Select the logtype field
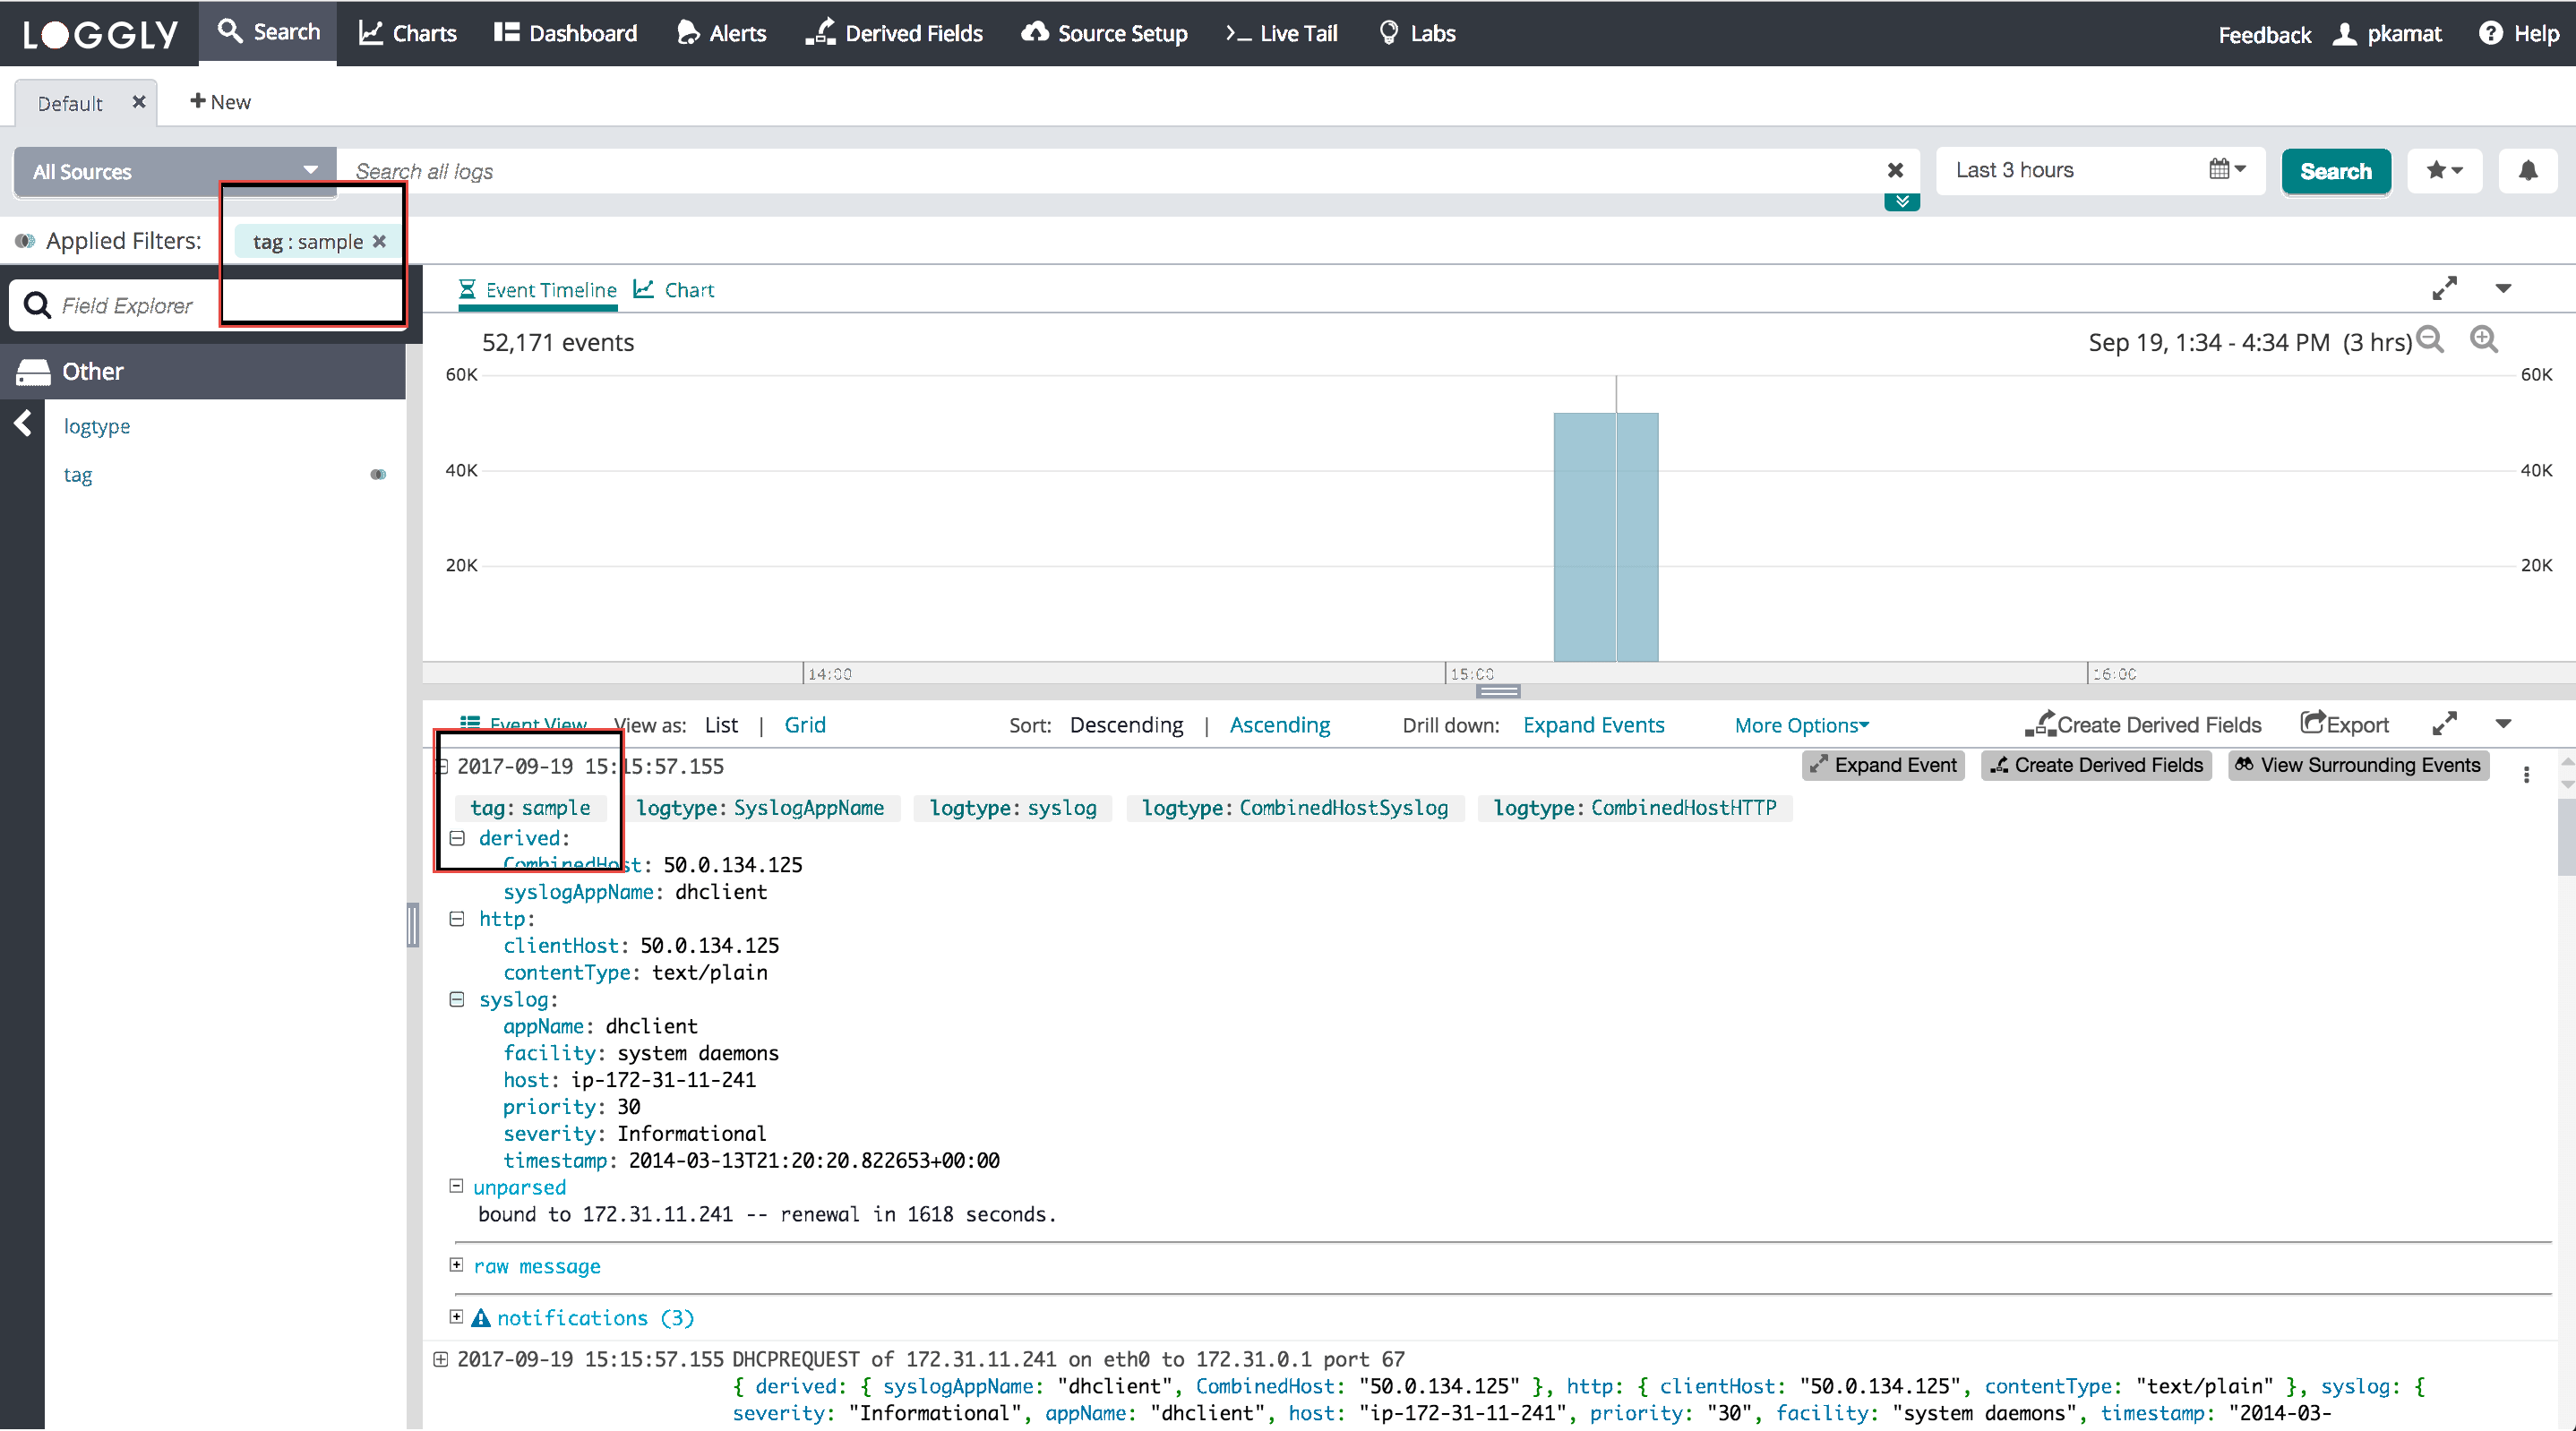Screen dimensions: 2576x1431 (x=97, y=426)
